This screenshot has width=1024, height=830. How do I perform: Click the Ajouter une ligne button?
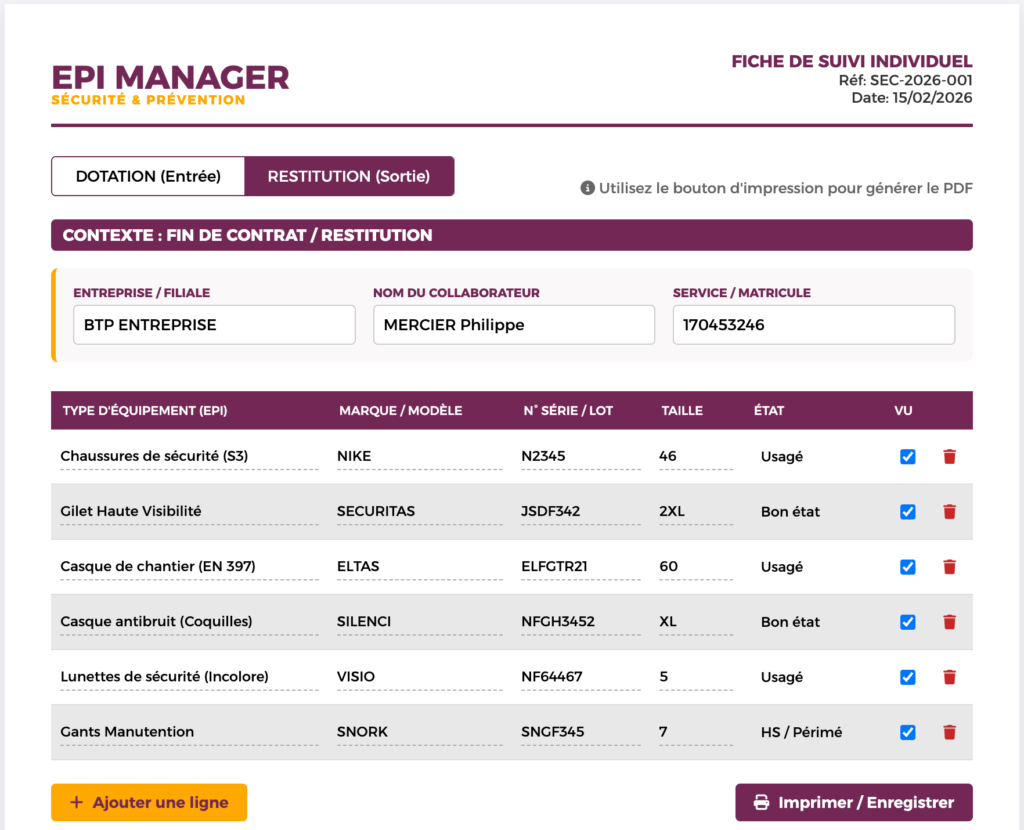[x=149, y=802]
